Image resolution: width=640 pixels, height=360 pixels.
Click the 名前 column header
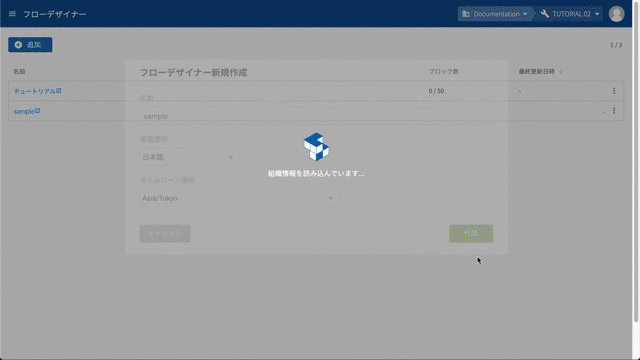(19, 71)
